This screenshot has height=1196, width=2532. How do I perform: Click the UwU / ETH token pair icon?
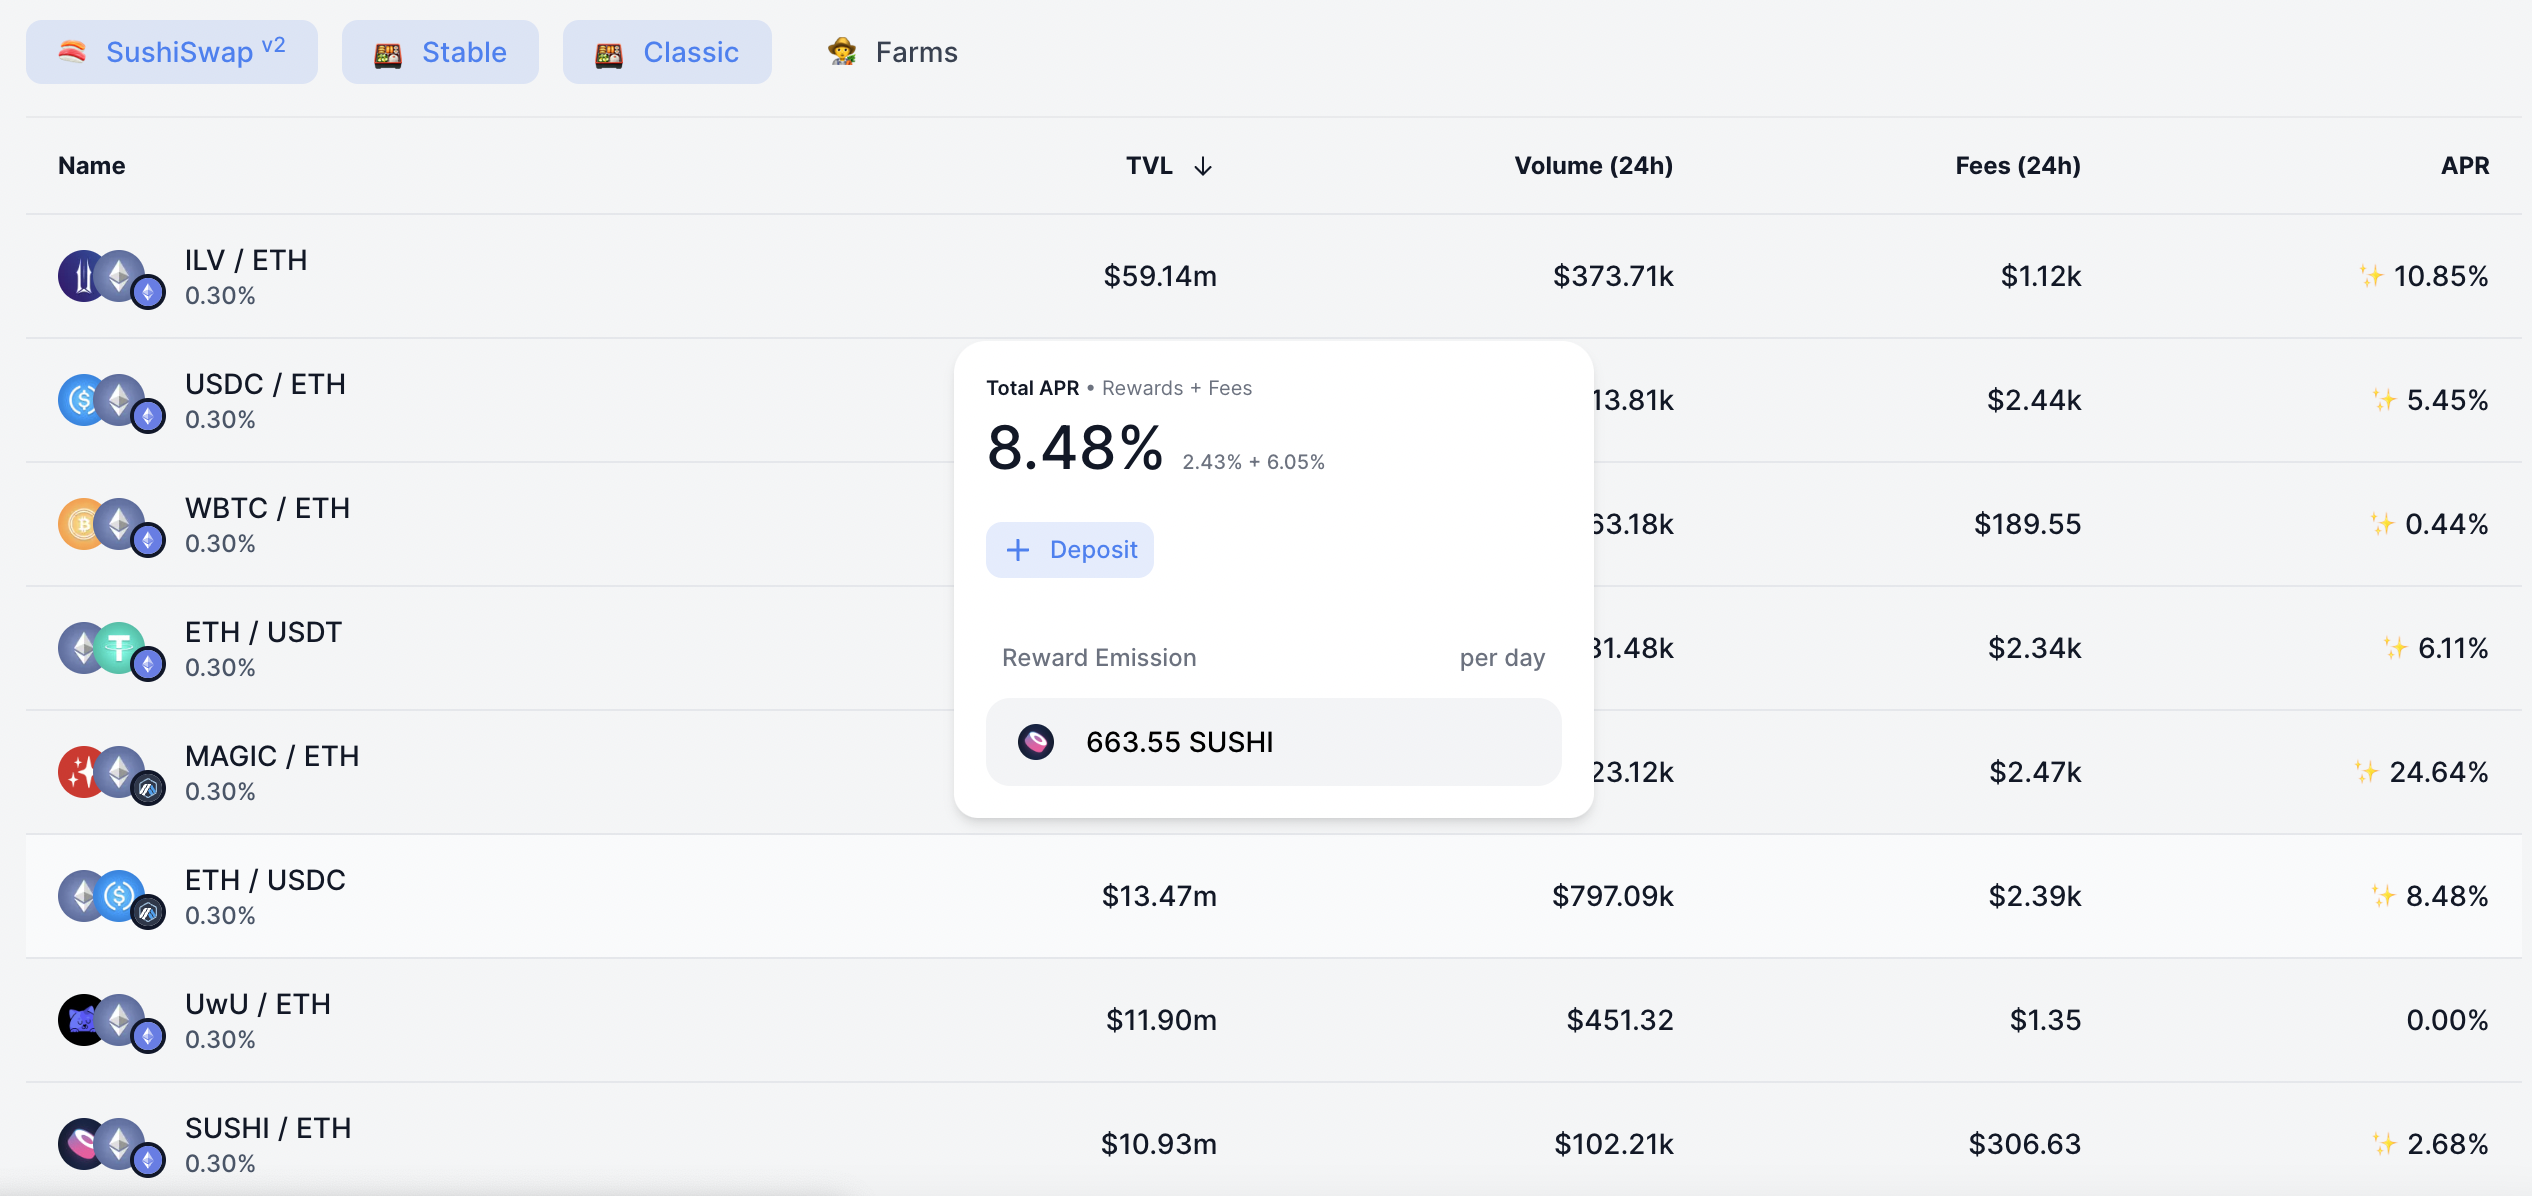[x=111, y=1022]
